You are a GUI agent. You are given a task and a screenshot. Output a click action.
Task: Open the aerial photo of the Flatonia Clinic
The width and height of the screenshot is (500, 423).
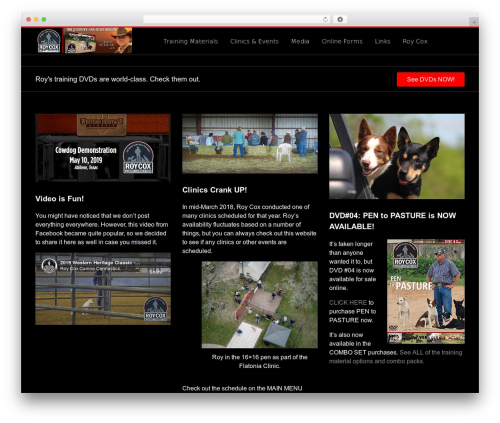[x=260, y=305]
